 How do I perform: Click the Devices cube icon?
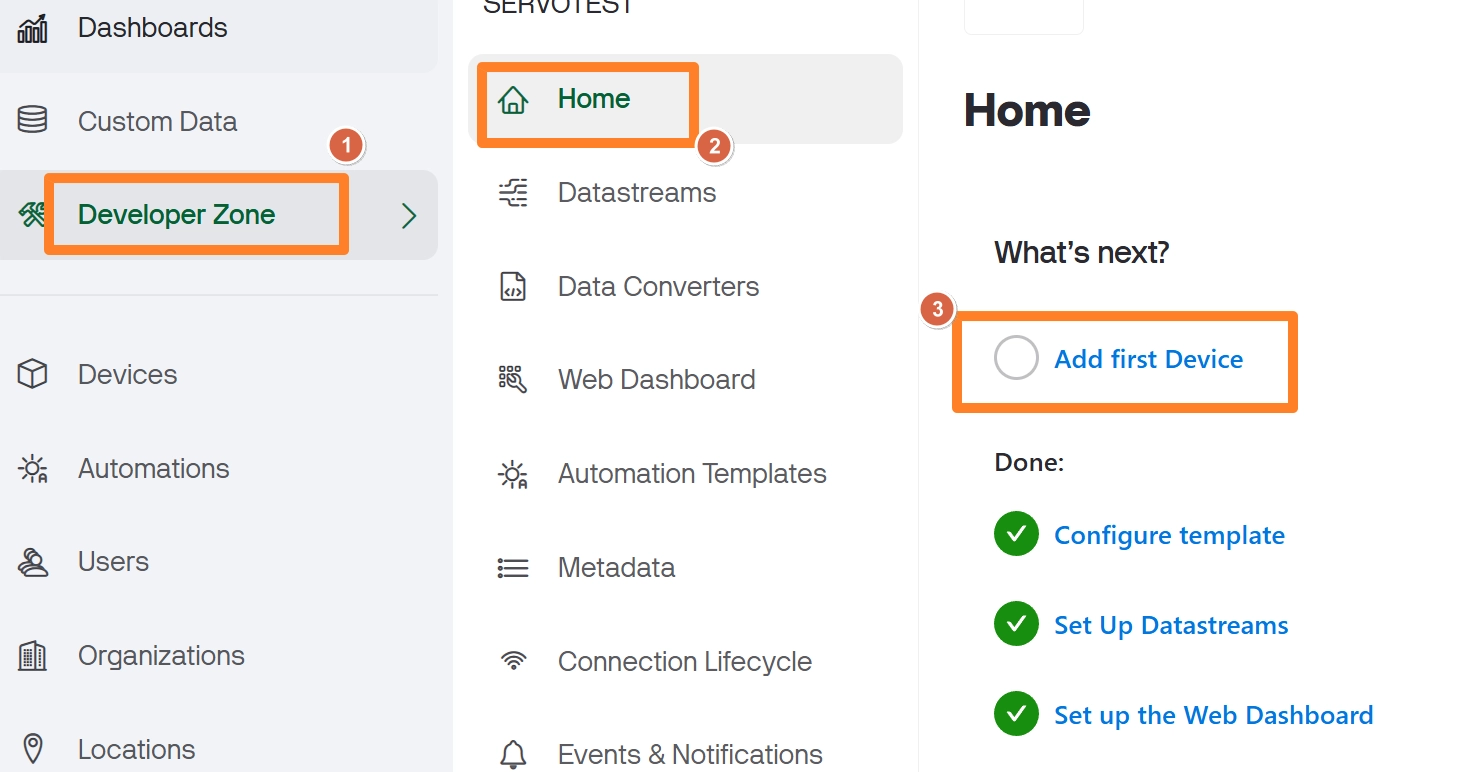pyautogui.click(x=33, y=375)
